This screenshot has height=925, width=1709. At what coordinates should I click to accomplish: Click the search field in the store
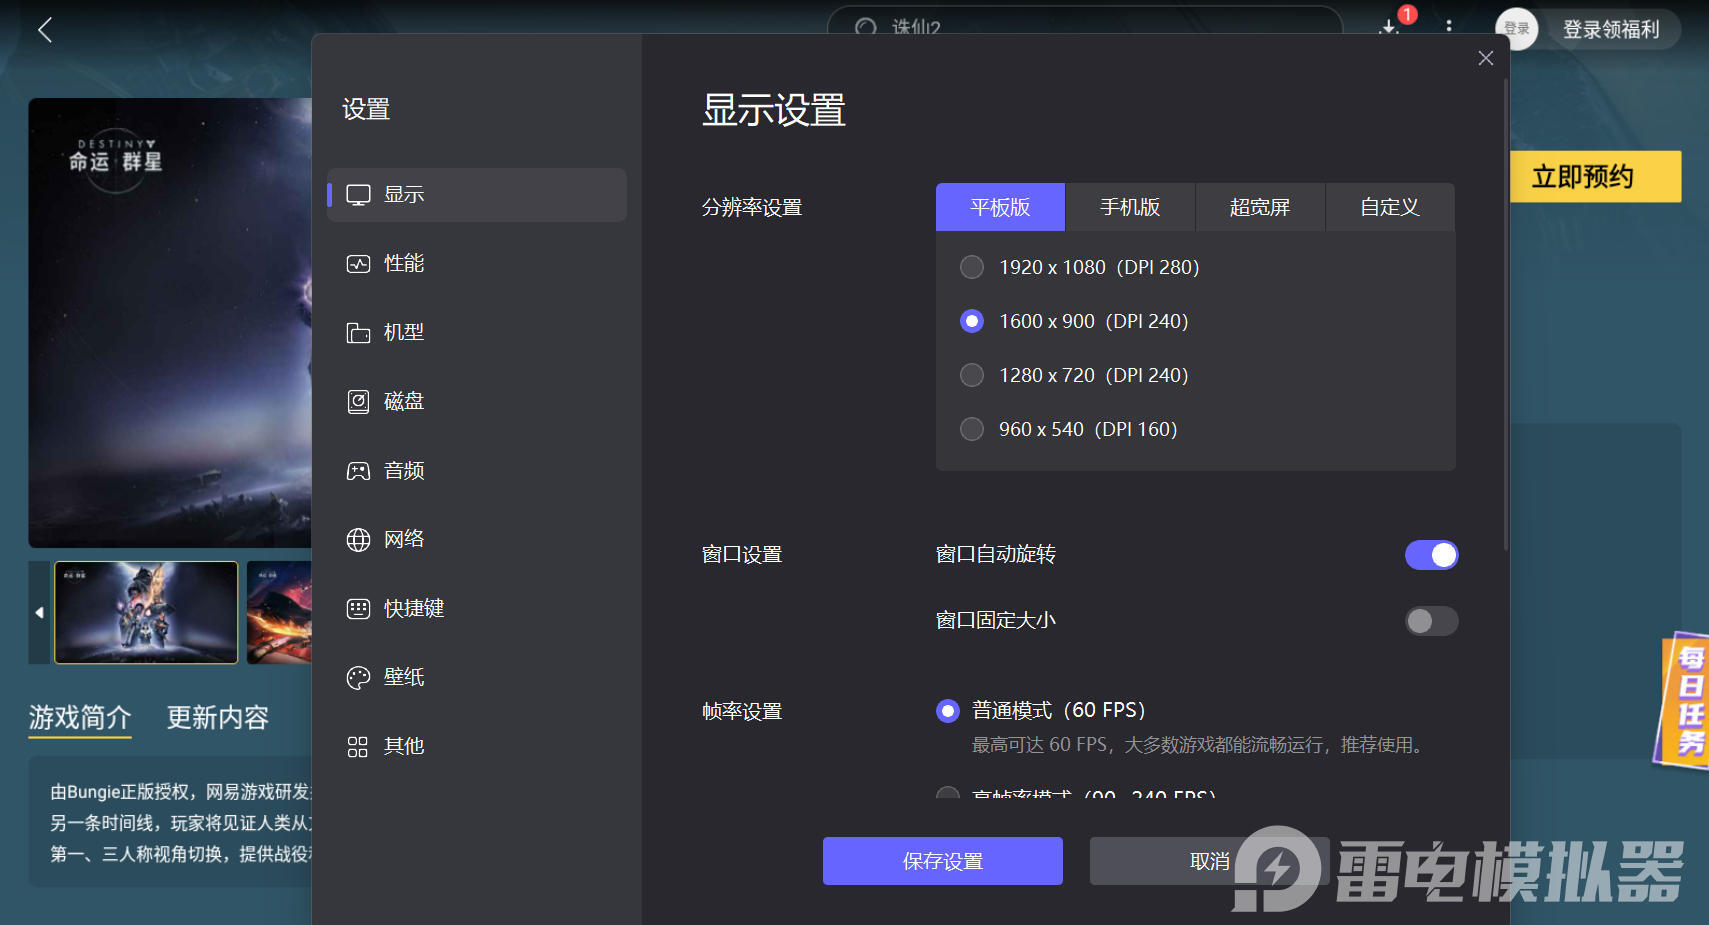point(1085,22)
